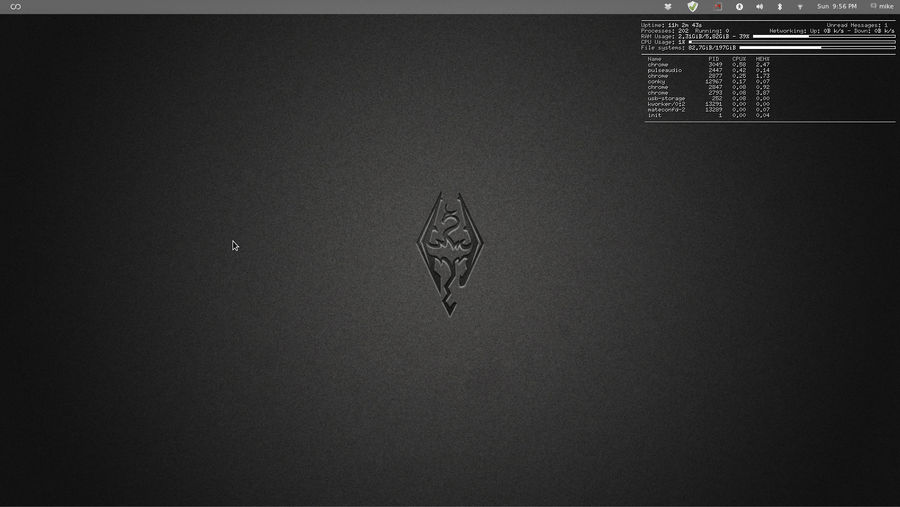900x507 pixels.
Task: Open the volume speaker icon
Action: [x=759, y=7]
